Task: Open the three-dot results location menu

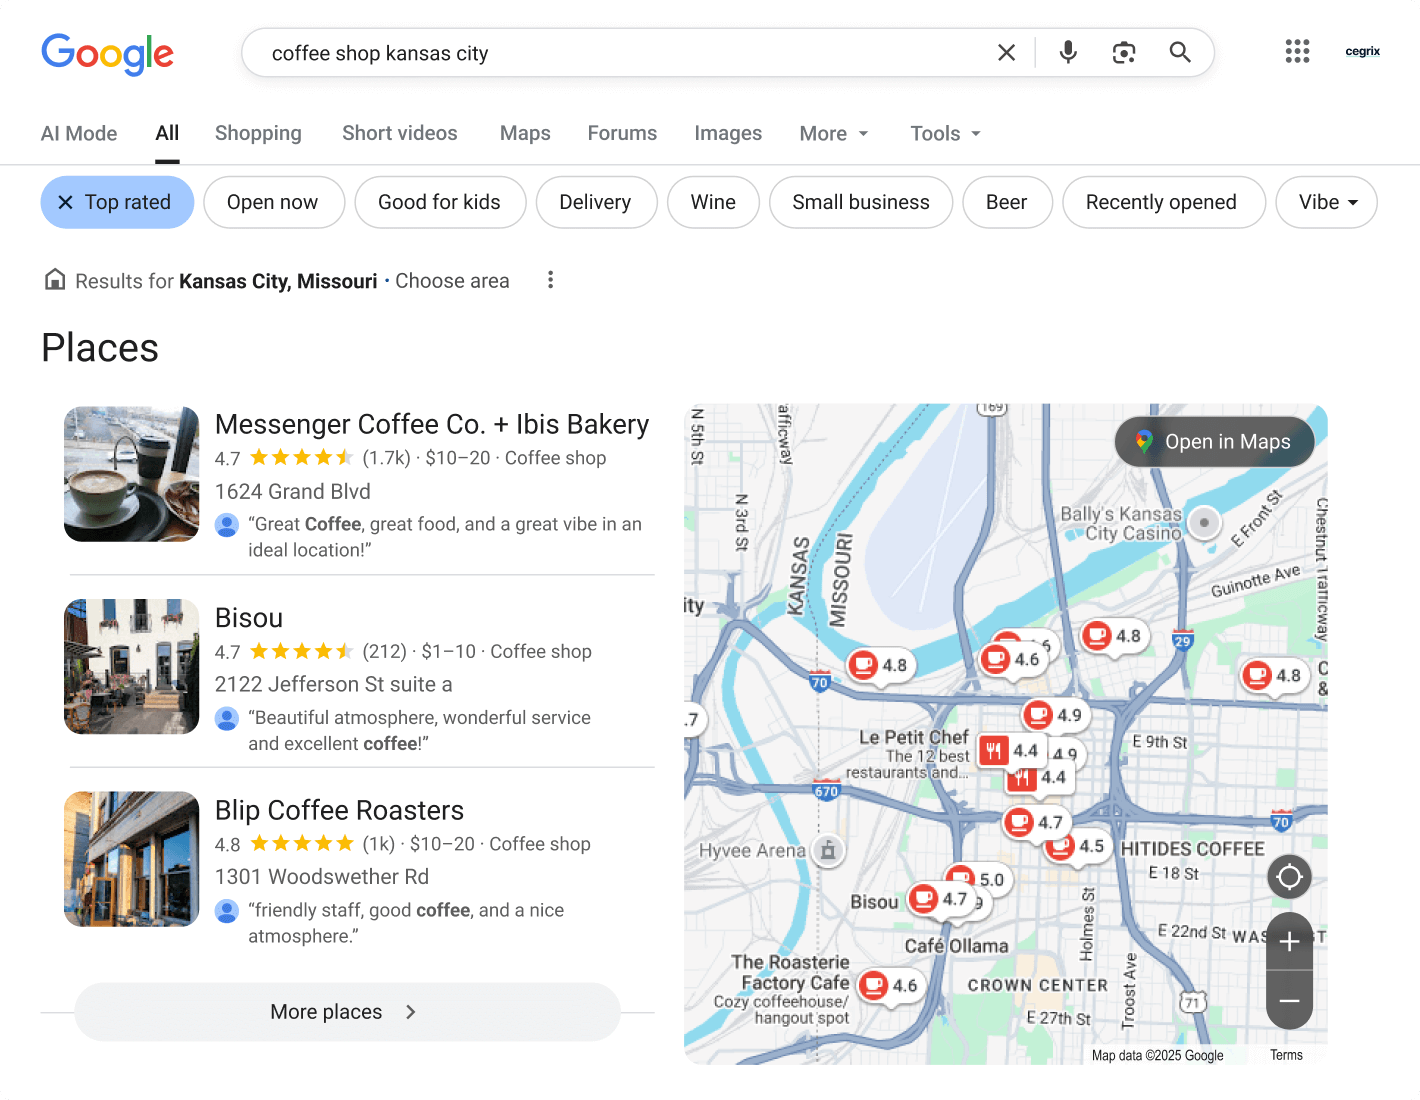Action: (x=550, y=280)
